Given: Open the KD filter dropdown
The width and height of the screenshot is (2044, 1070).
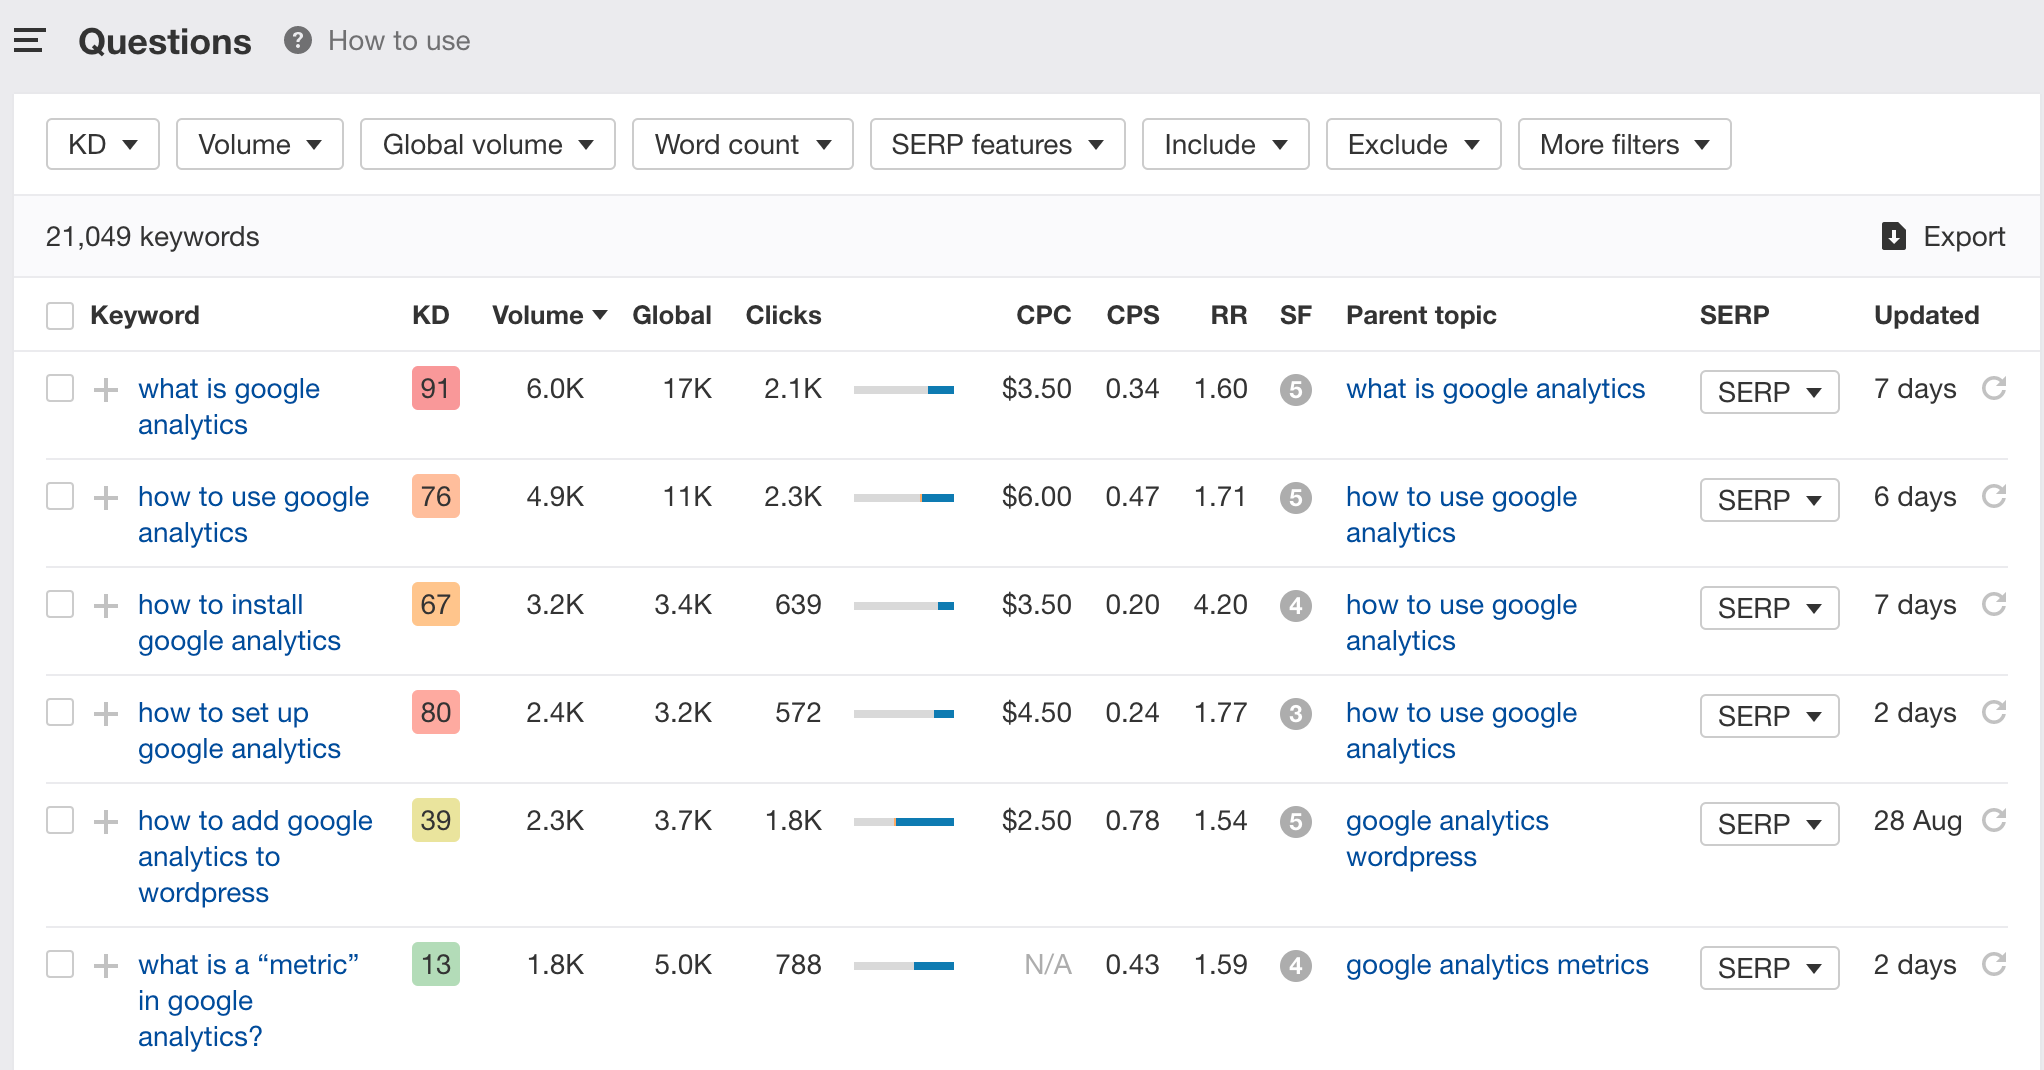Looking at the screenshot, I should [x=103, y=144].
